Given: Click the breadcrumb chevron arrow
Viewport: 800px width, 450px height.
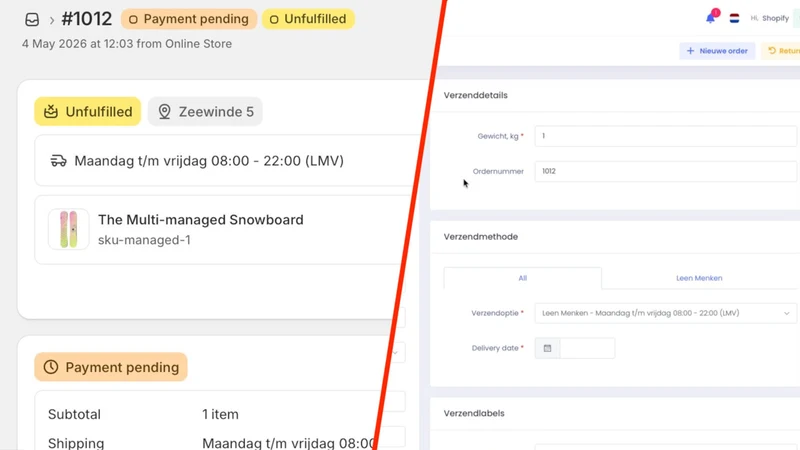Looking at the screenshot, I should (x=52, y=20).
